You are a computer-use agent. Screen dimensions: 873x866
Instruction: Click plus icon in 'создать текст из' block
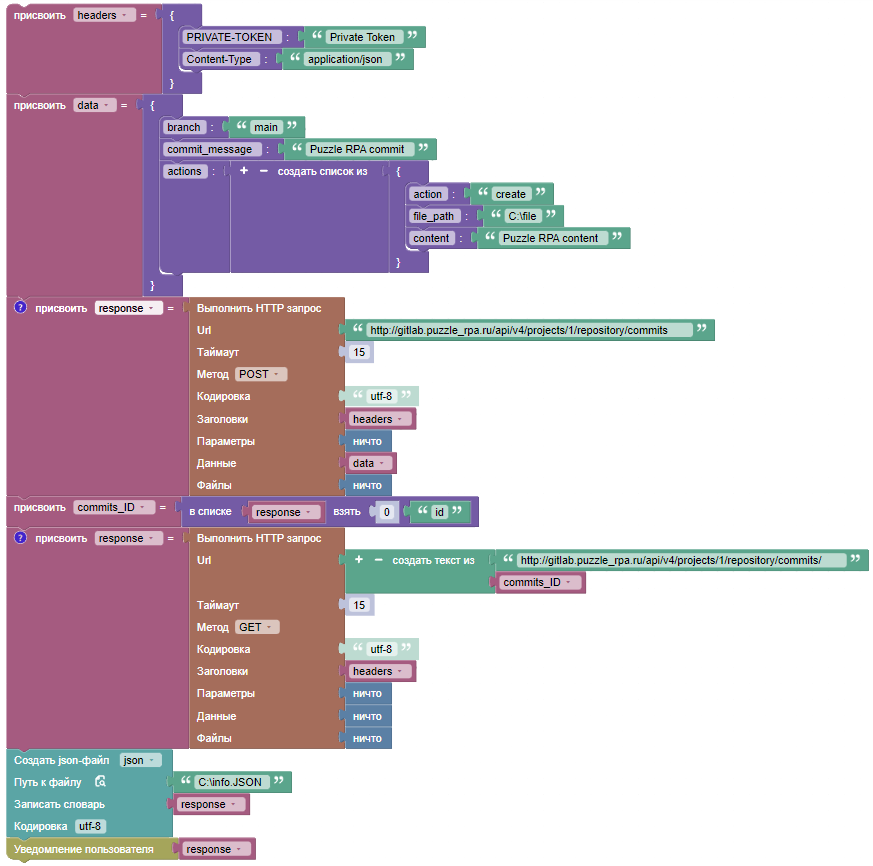point(359,559)
